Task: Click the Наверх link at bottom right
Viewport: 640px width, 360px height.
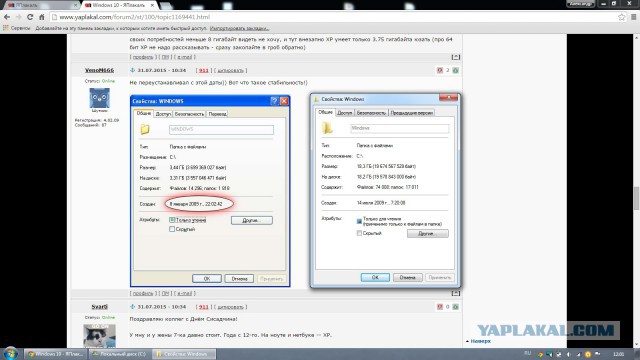Action: [x=481, y=341]
